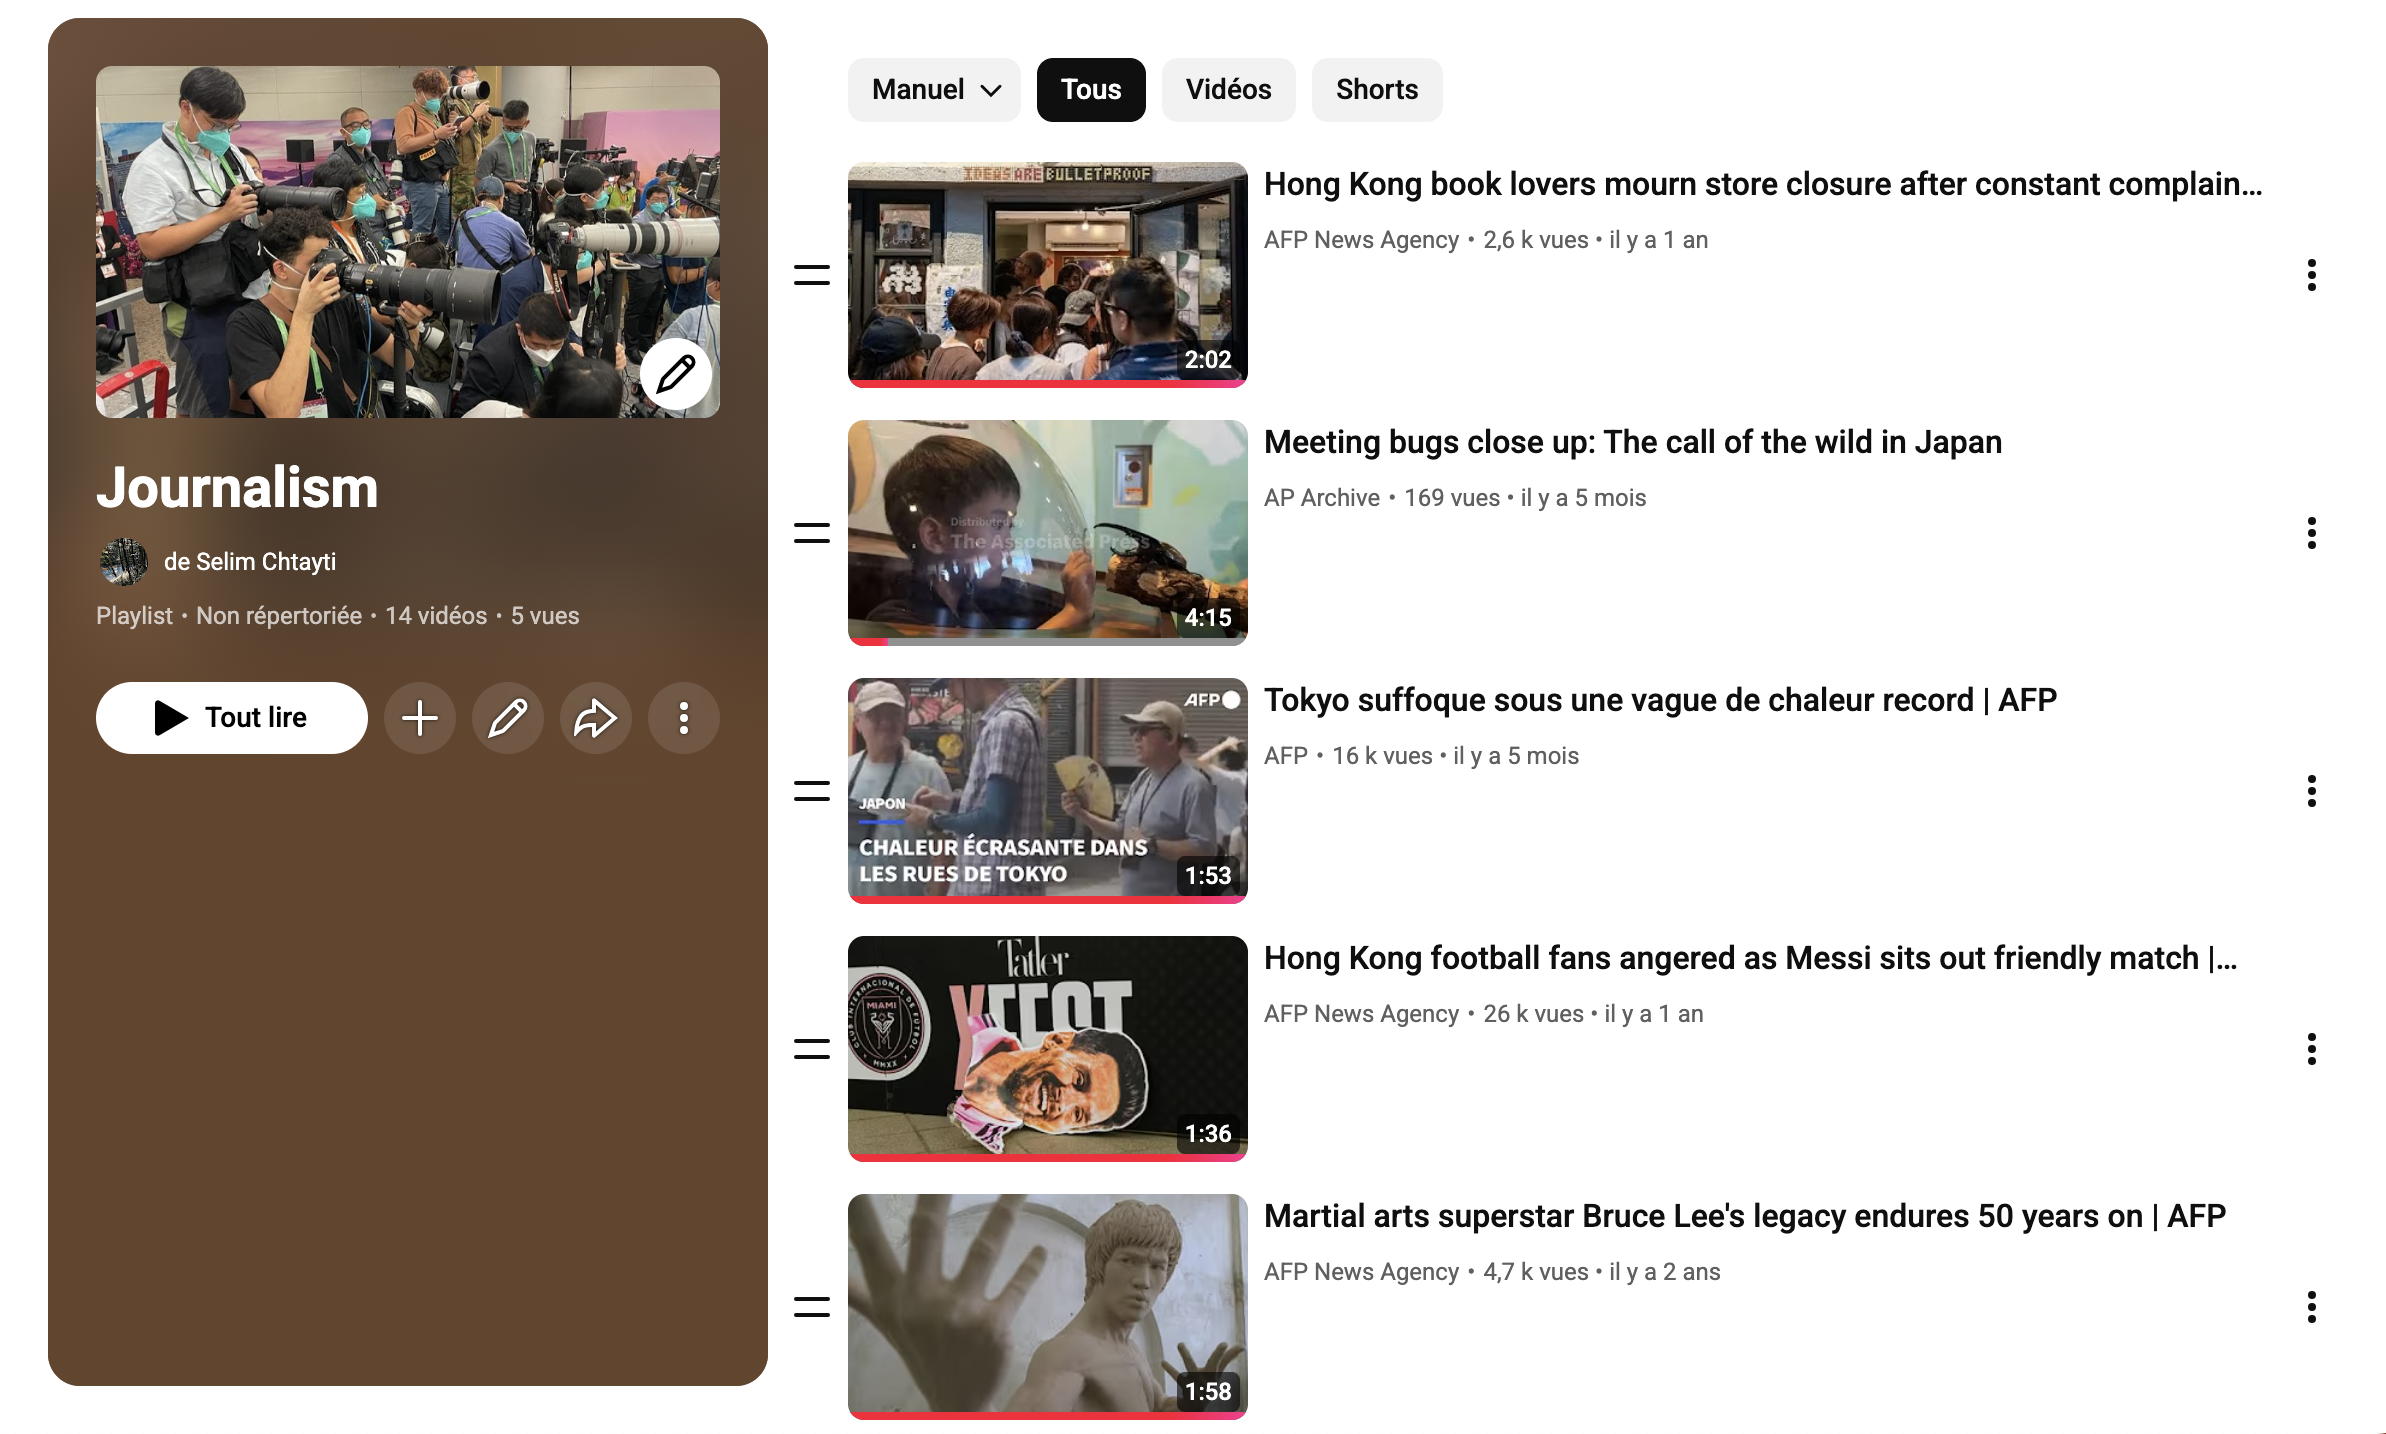Keep the Tous filter selected

click(1091, 89)
